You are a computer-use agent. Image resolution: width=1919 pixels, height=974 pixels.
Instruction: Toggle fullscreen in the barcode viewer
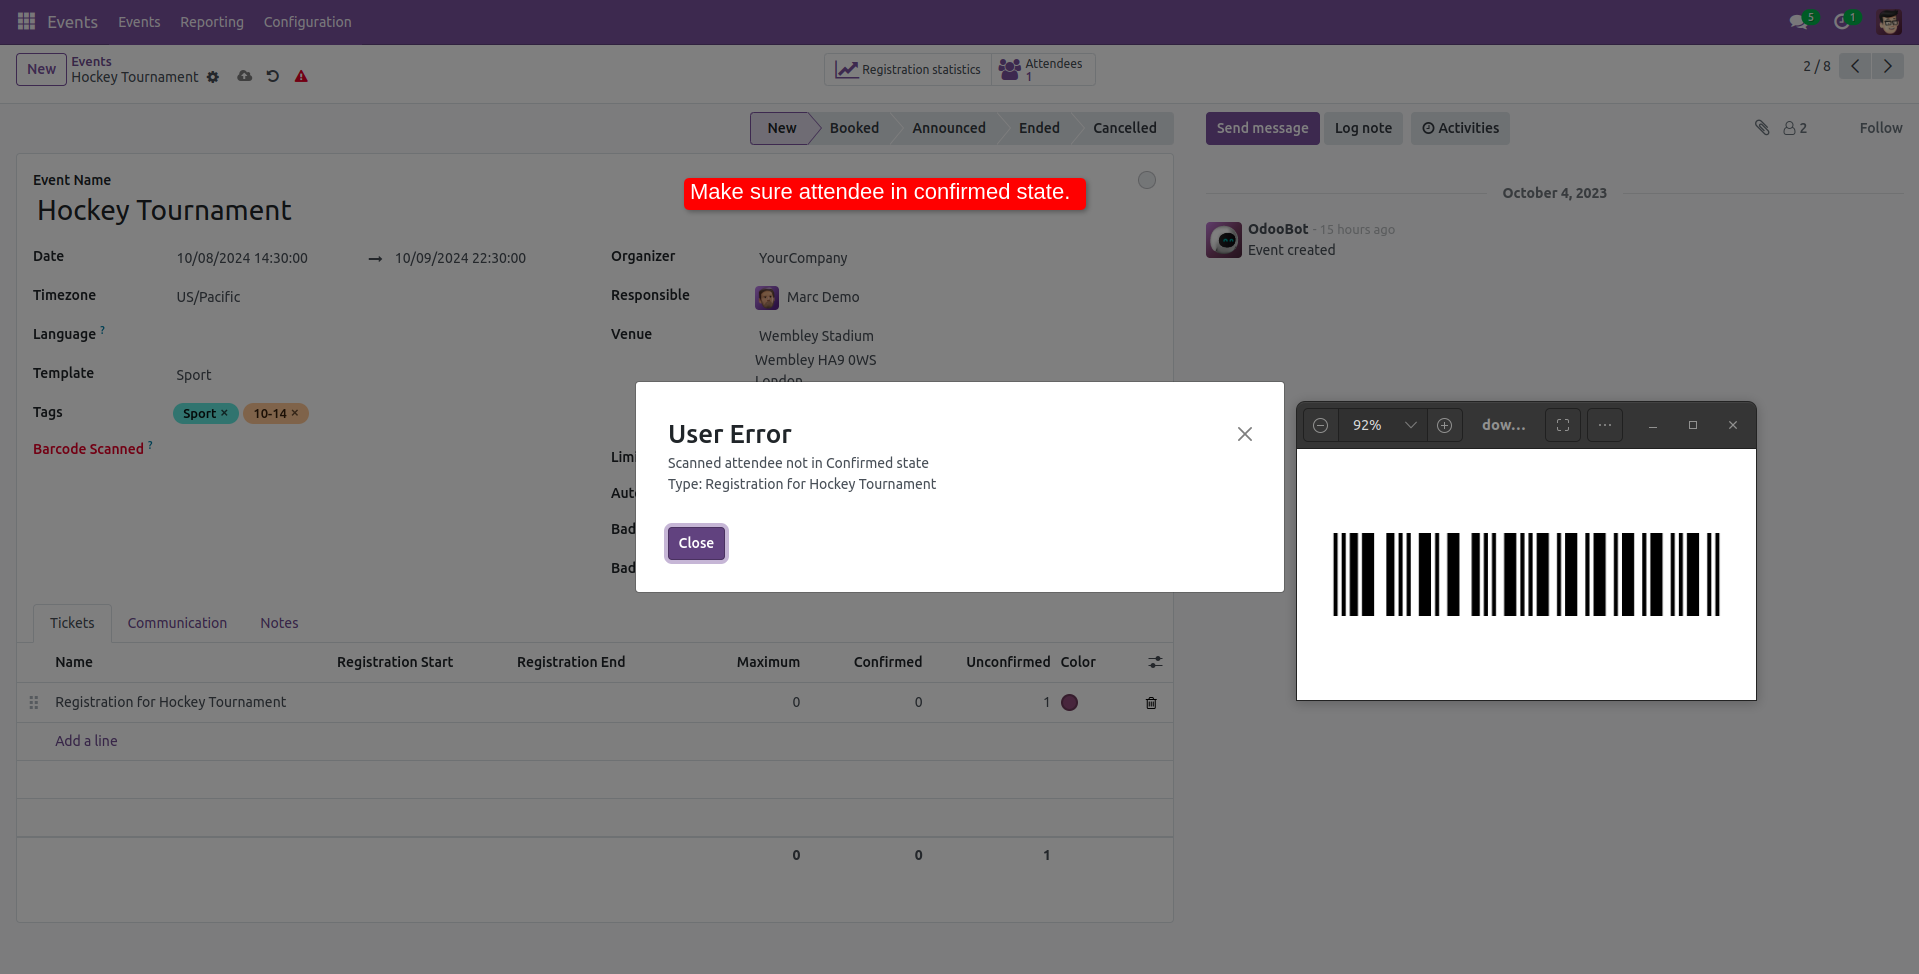click(1563, 425)
